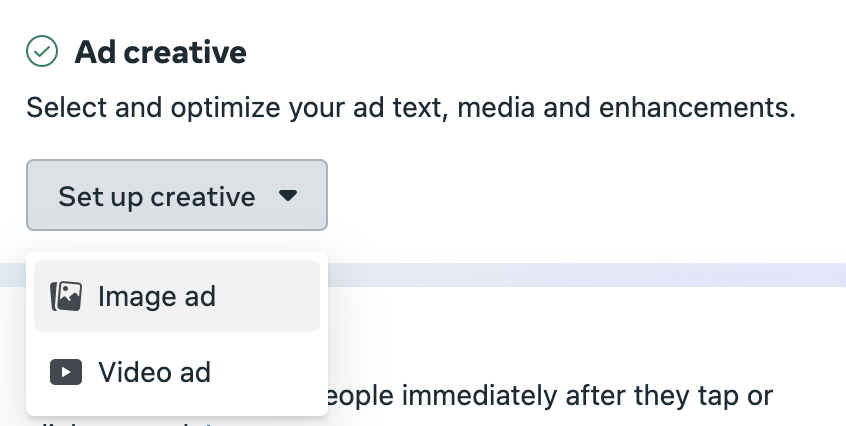Click the green checkmark next to Ad creative
The width and height of the screenshot is (846, 426).
click(42, 51)
